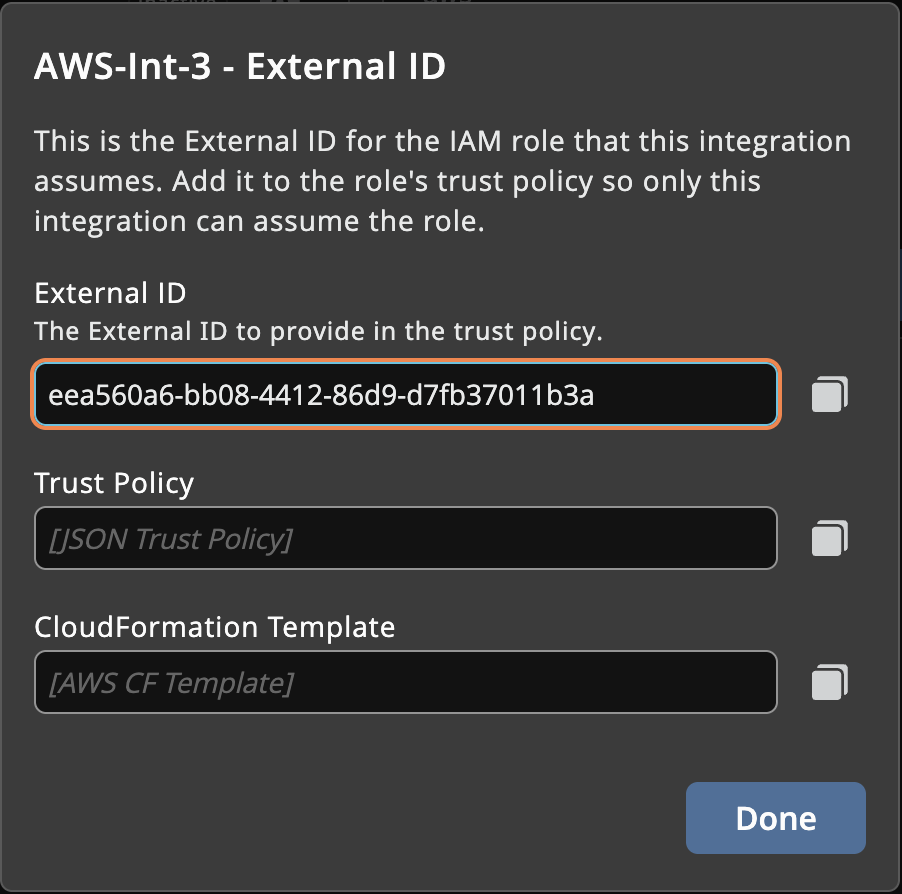Viewport: 902px width, 894px height.
Task: Click the dialog description about the IAM role
Action: tap(442, 181)
